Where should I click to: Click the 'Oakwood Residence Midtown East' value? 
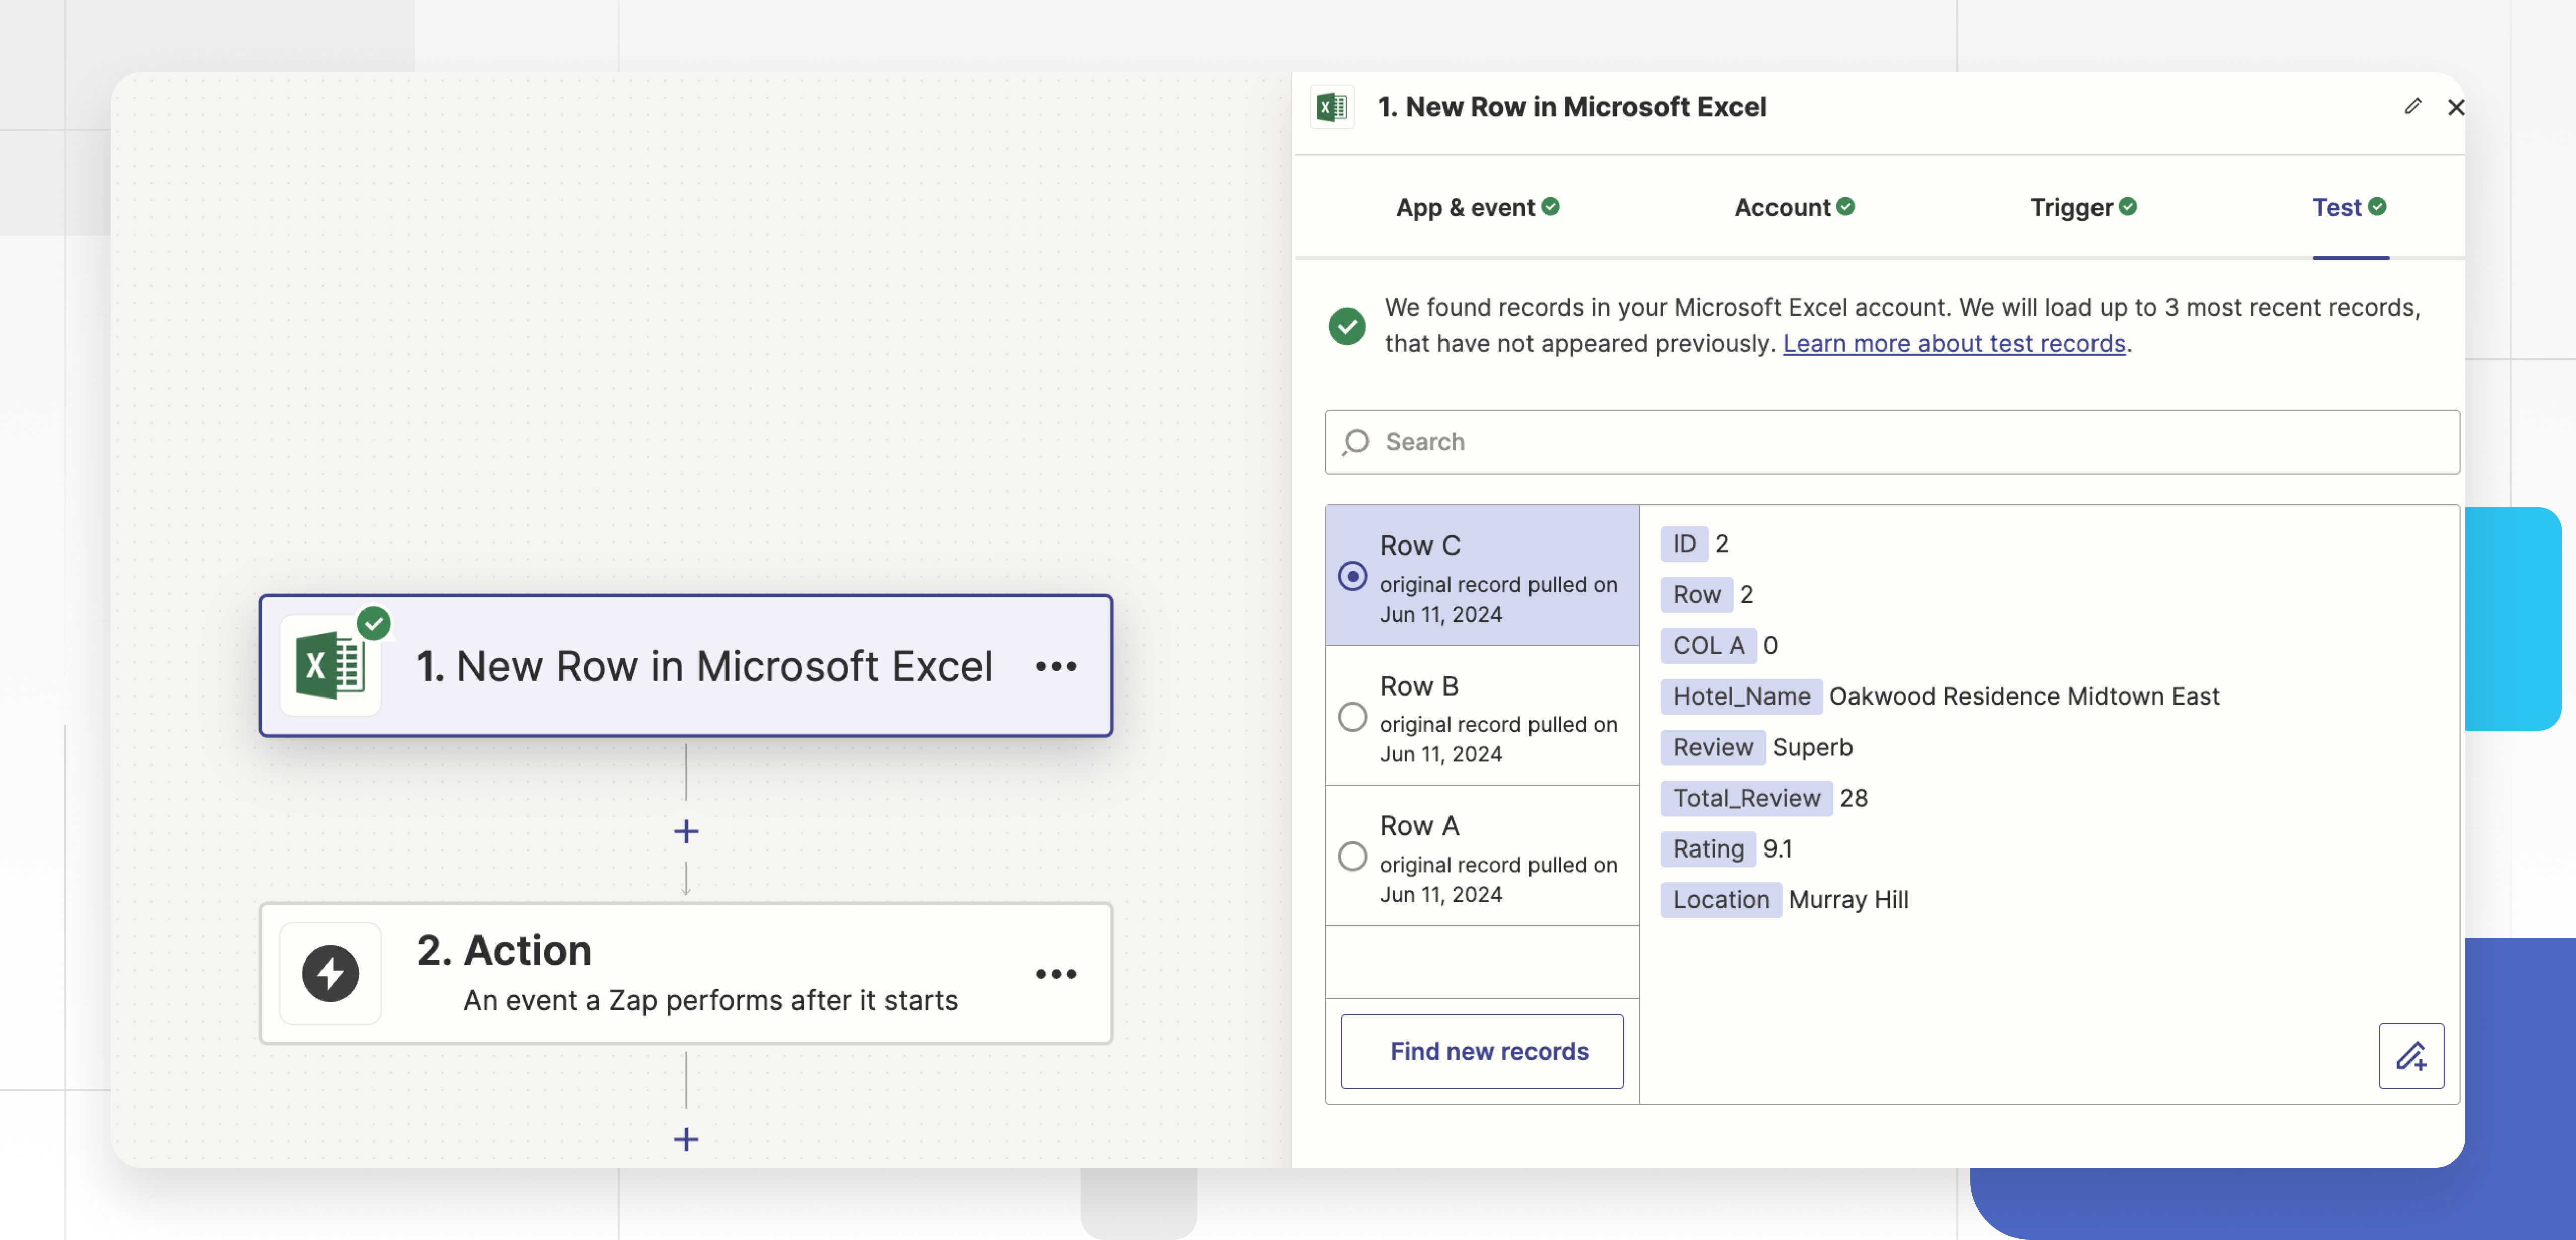pos(2024,697)
